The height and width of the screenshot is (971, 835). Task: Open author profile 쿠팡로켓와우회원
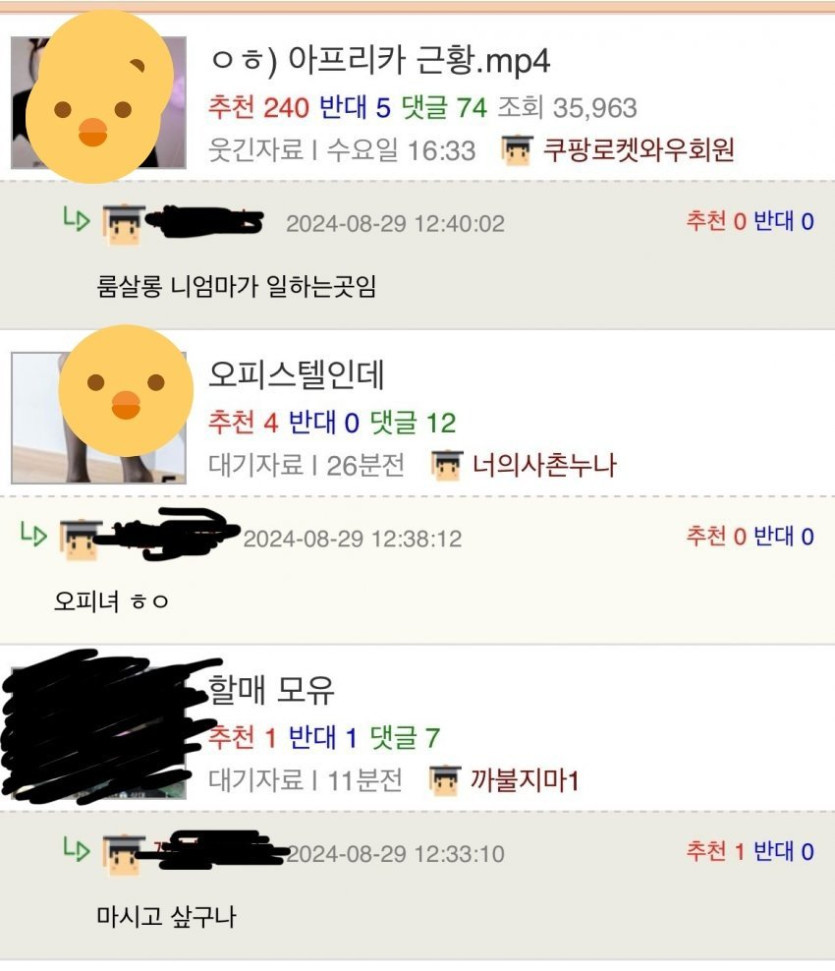click(x=639, y=150)
